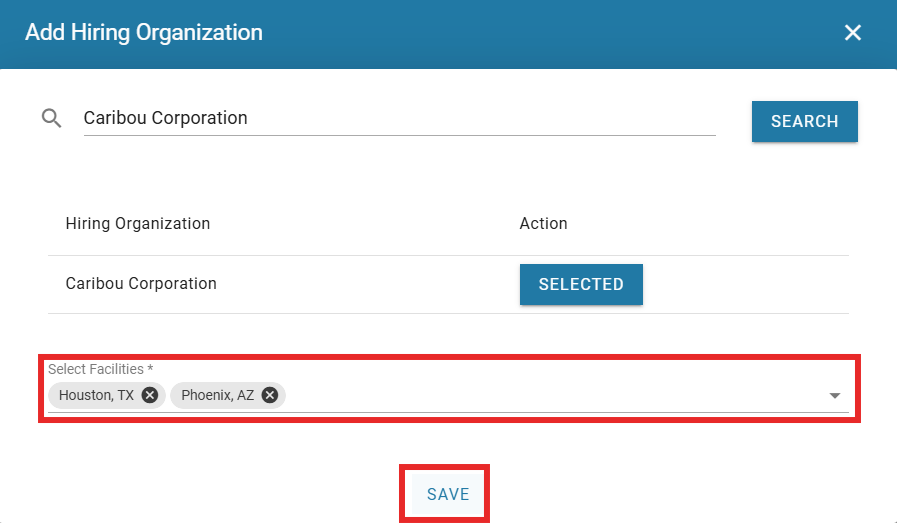Click the Hiring Organization column header
This screenshot has width=897, height=523.
click(x=138, y=223)
